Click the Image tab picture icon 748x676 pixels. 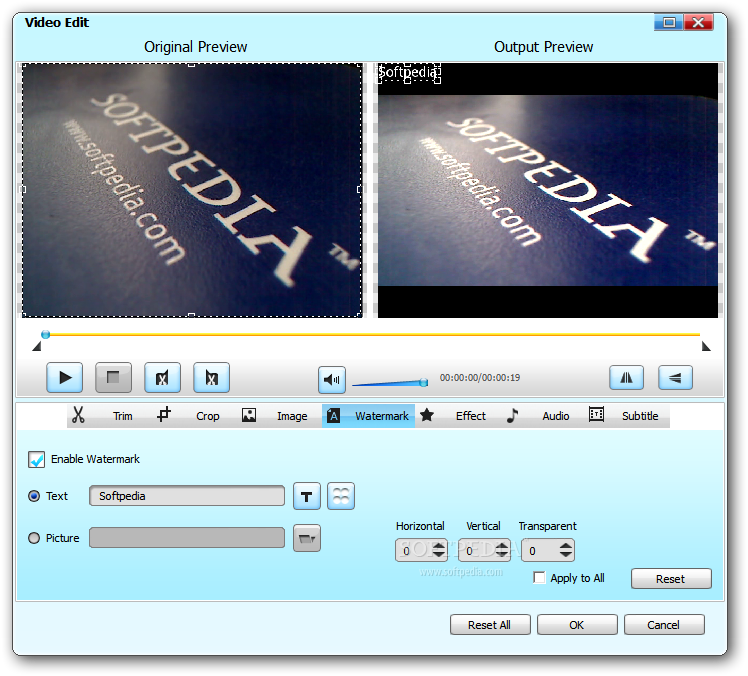[249, 415]
